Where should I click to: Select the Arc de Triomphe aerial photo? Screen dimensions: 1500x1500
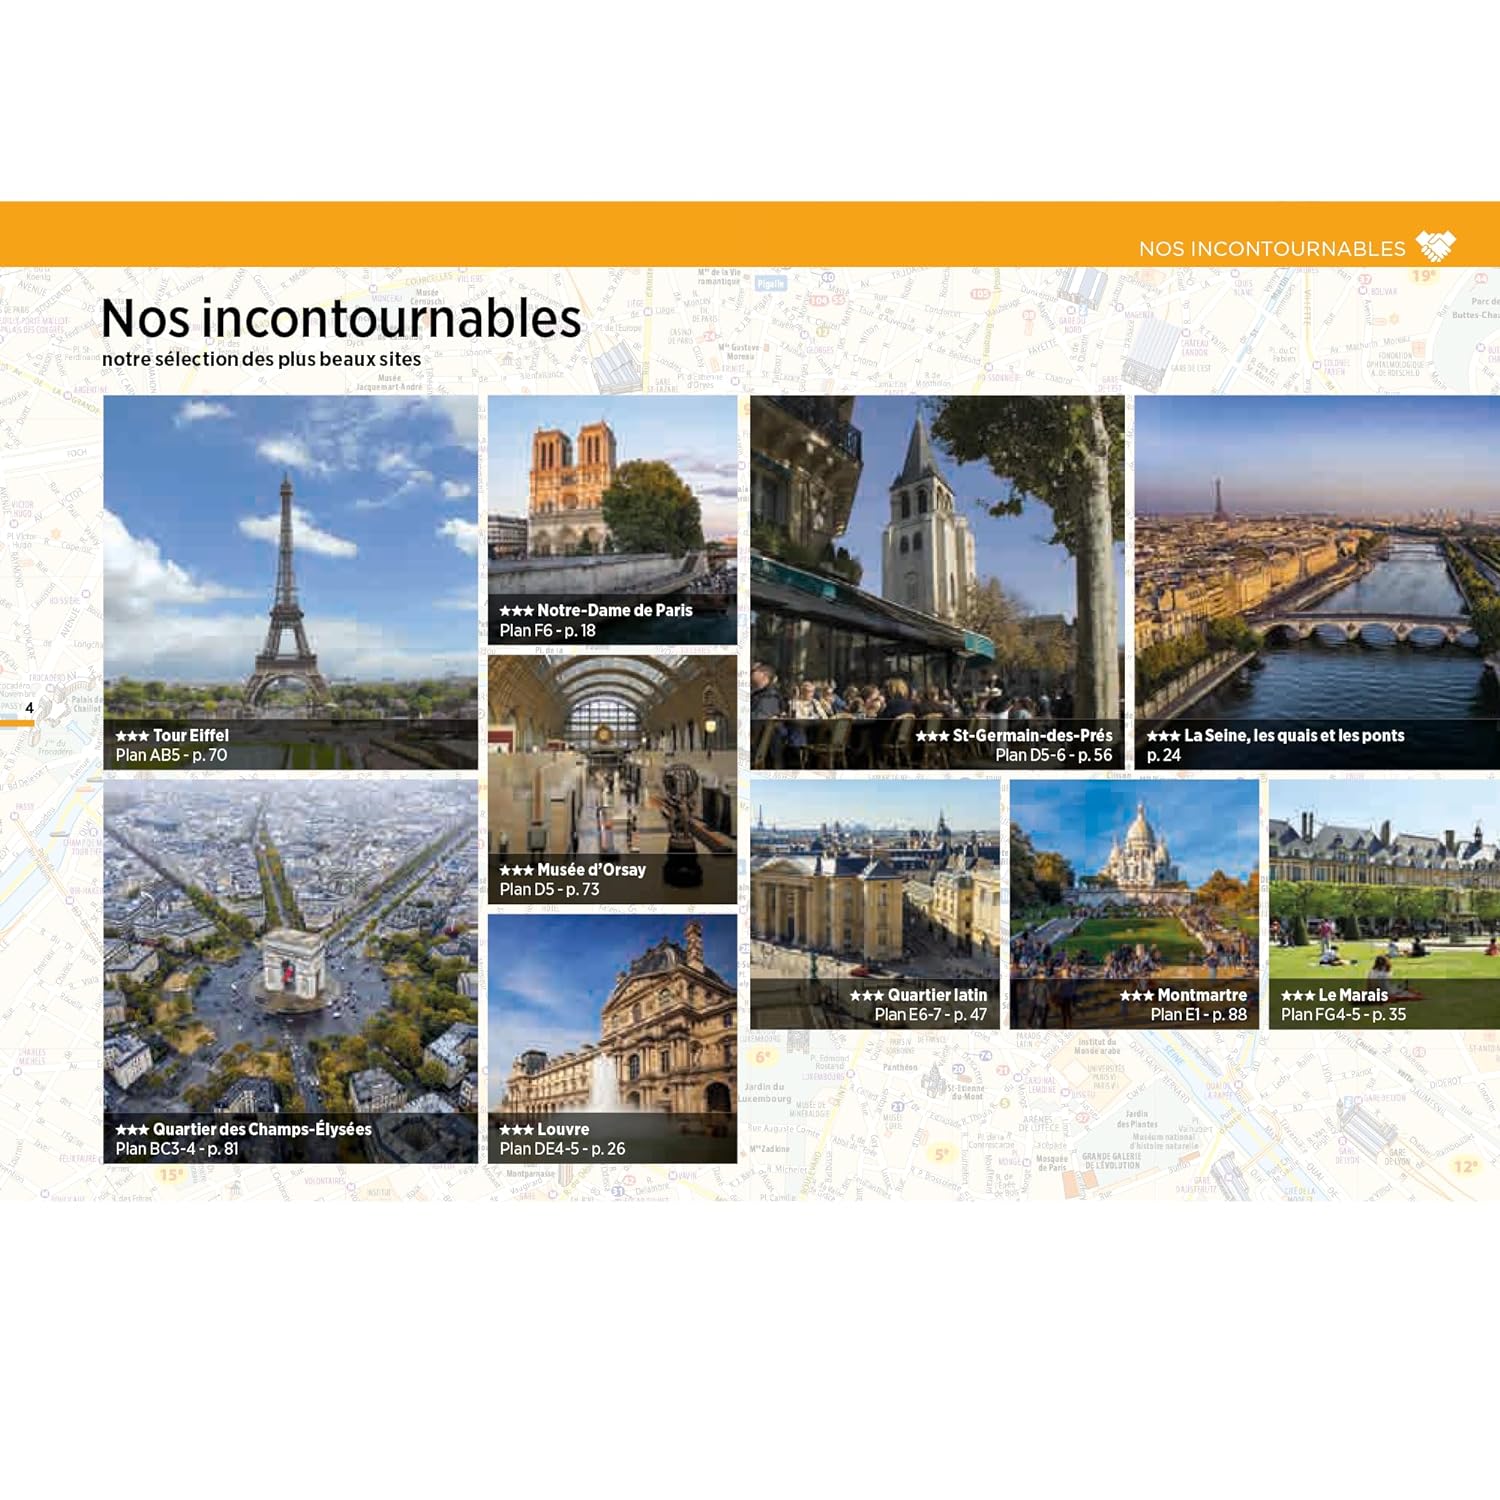pyautogui.click(x=290, y=950)
